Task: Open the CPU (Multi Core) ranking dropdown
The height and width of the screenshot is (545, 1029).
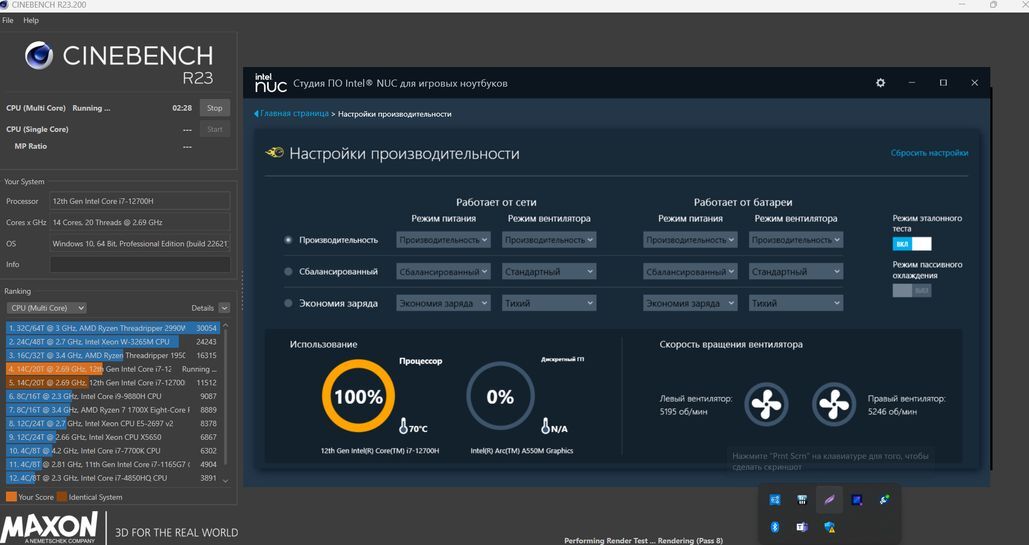Action: coord(46,308)
